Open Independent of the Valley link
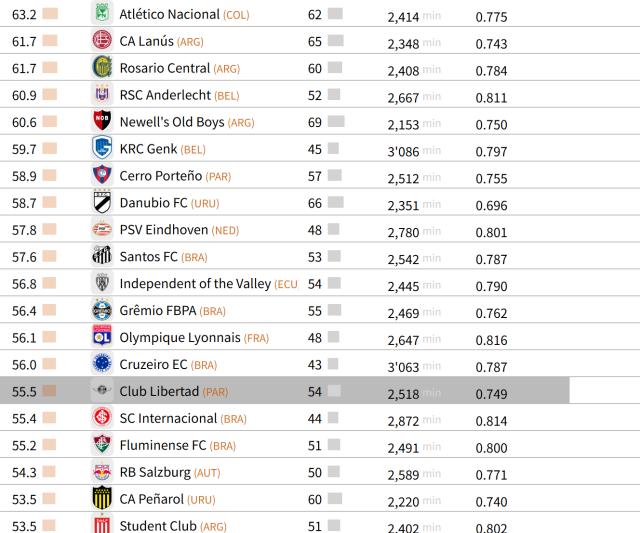 pyautogui.click(x=194, y=284)
